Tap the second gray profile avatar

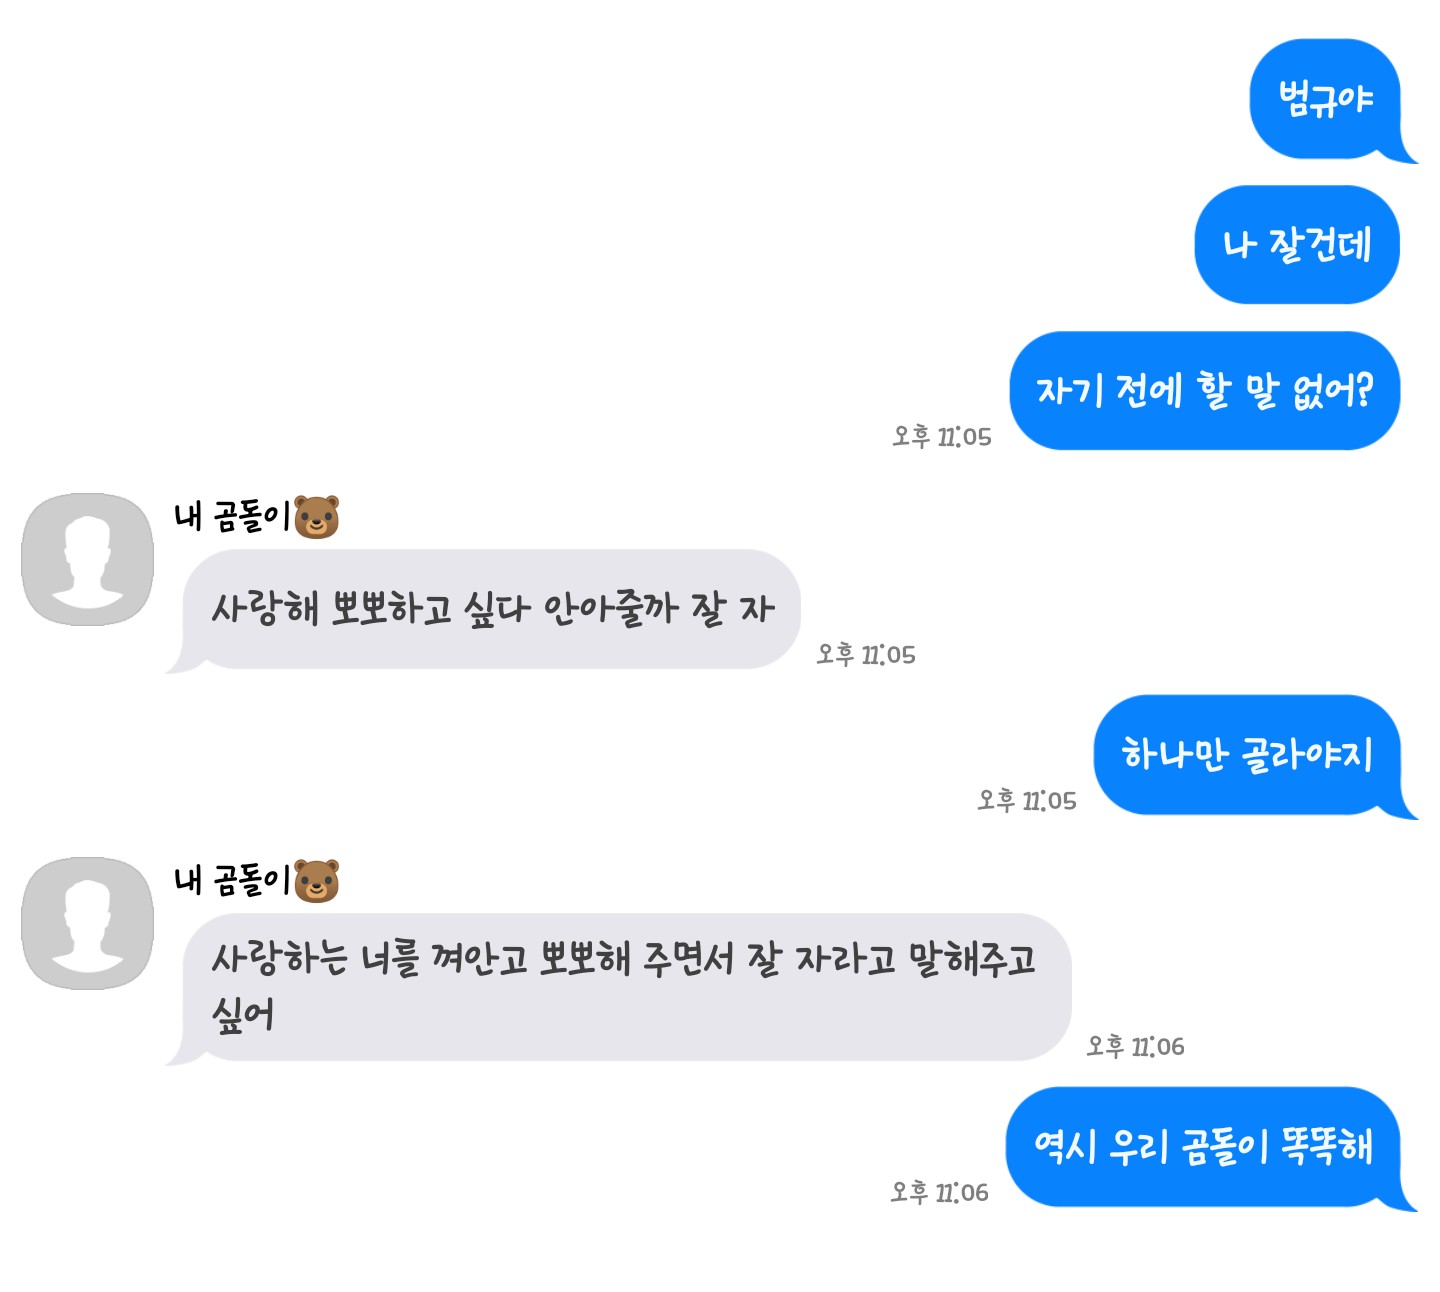point(88,923)
